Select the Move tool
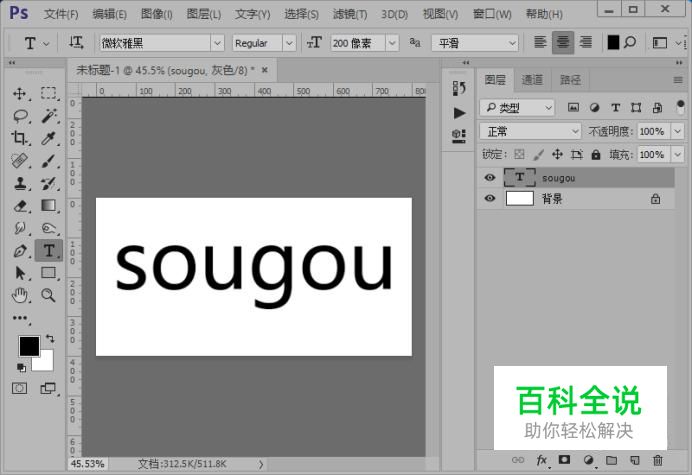The image size is (692, 475). pos(19,93)
